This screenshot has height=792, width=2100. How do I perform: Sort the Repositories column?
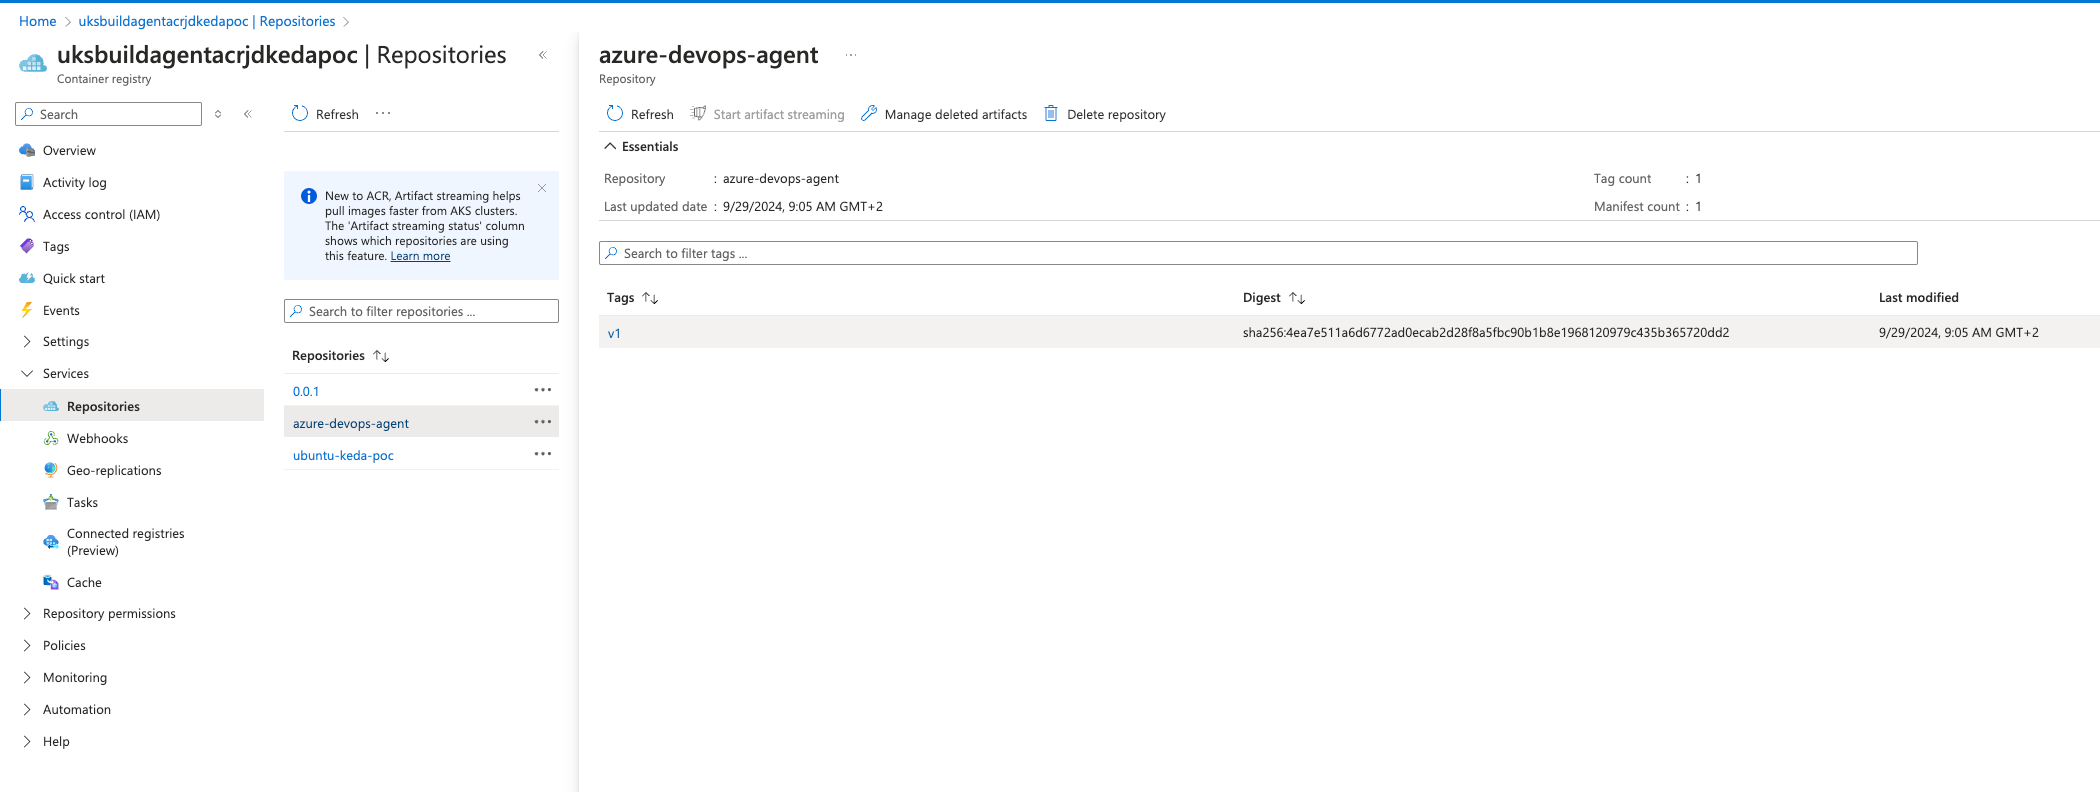coord(381,356)
